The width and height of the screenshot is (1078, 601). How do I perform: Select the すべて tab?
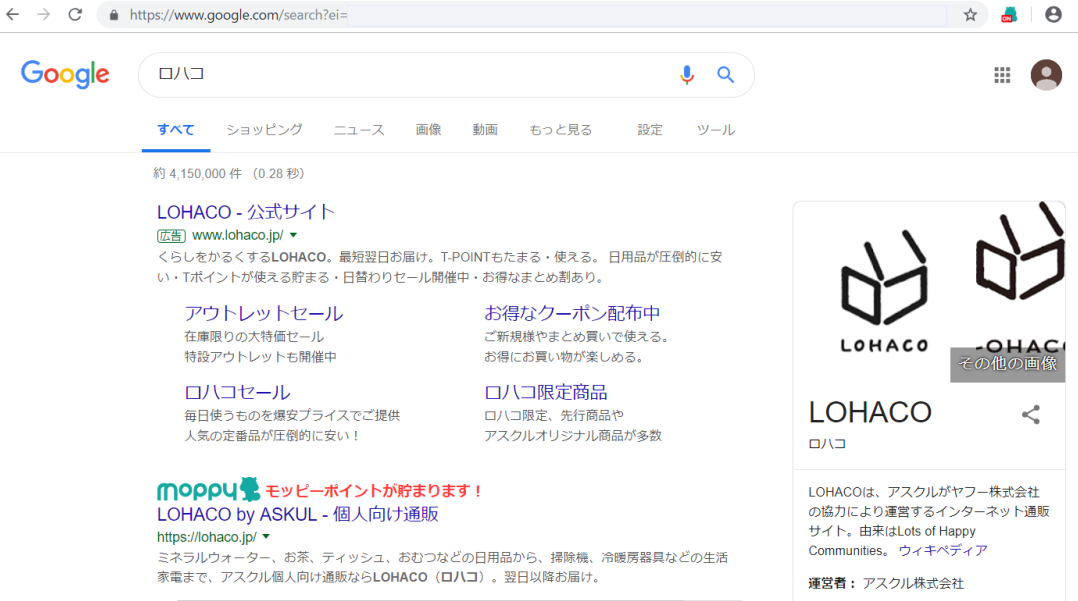pyautogui.click(x=176, y=130)
